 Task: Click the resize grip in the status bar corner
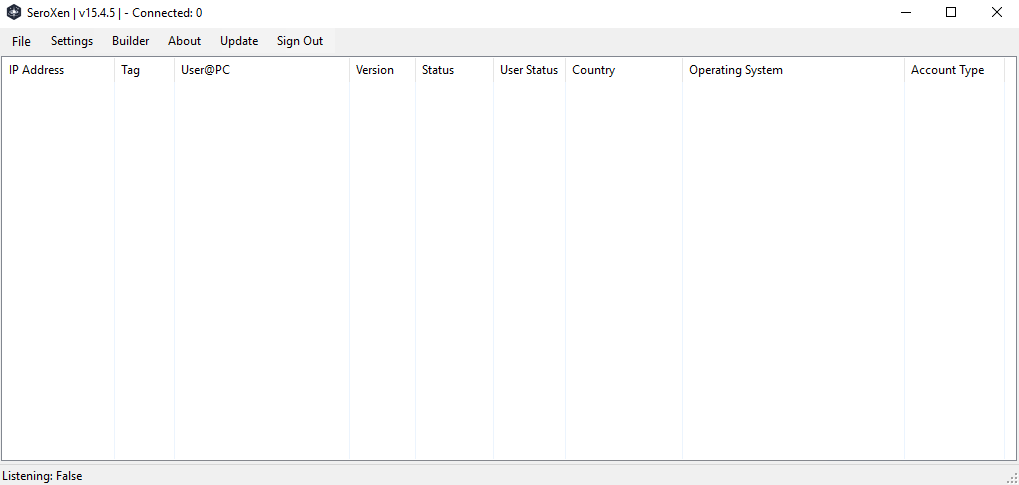[x=1011, y=477]
